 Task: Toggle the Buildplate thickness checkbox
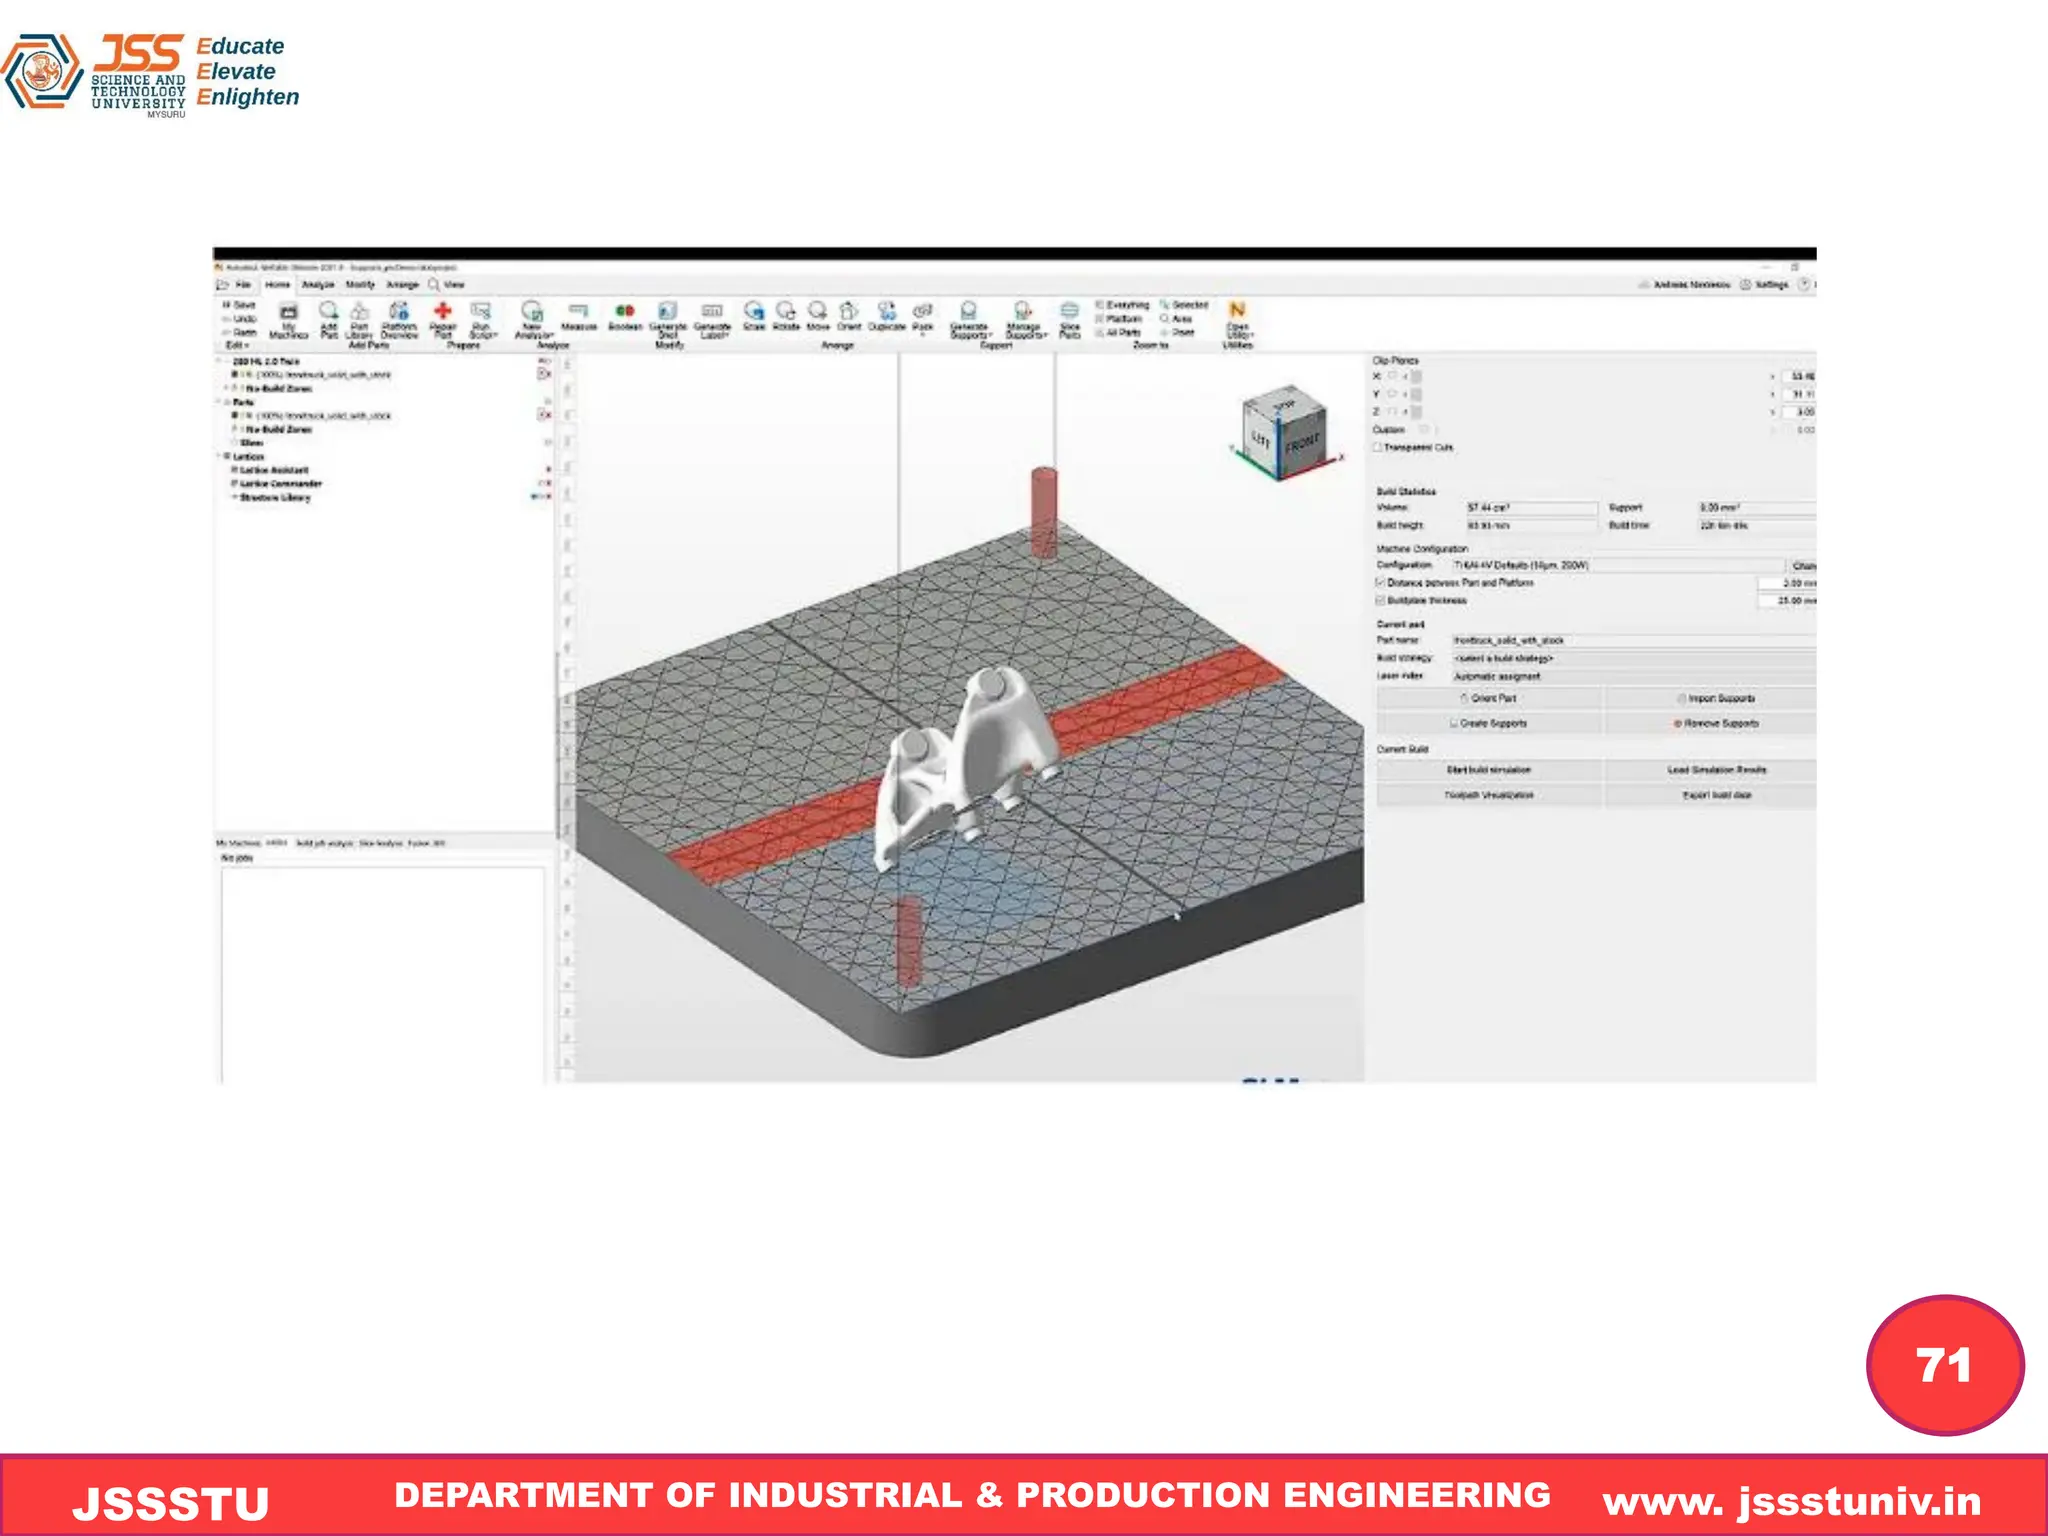click(x=1381, y=601)
